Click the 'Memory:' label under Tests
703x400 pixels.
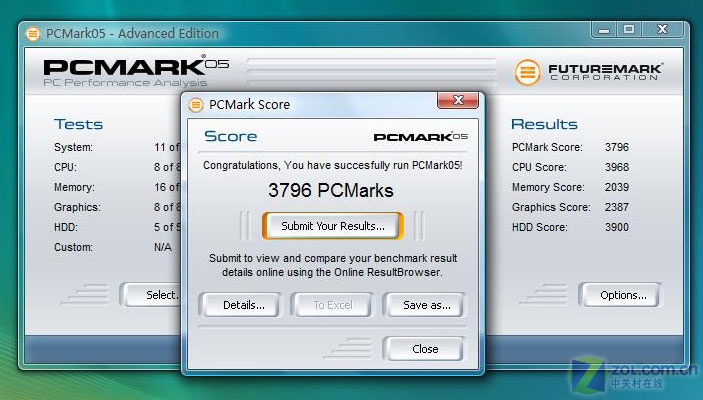coord(74,187)
